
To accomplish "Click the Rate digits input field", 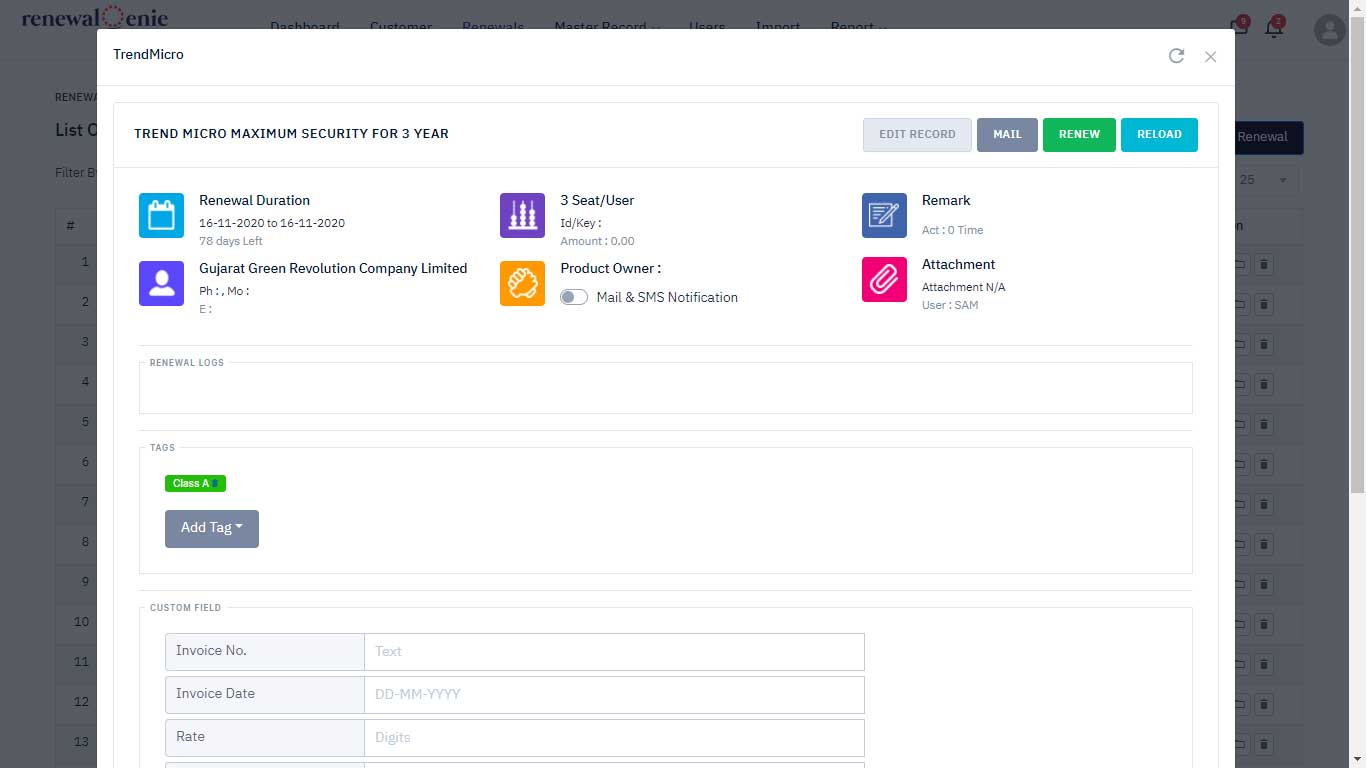I will [614, 737].
